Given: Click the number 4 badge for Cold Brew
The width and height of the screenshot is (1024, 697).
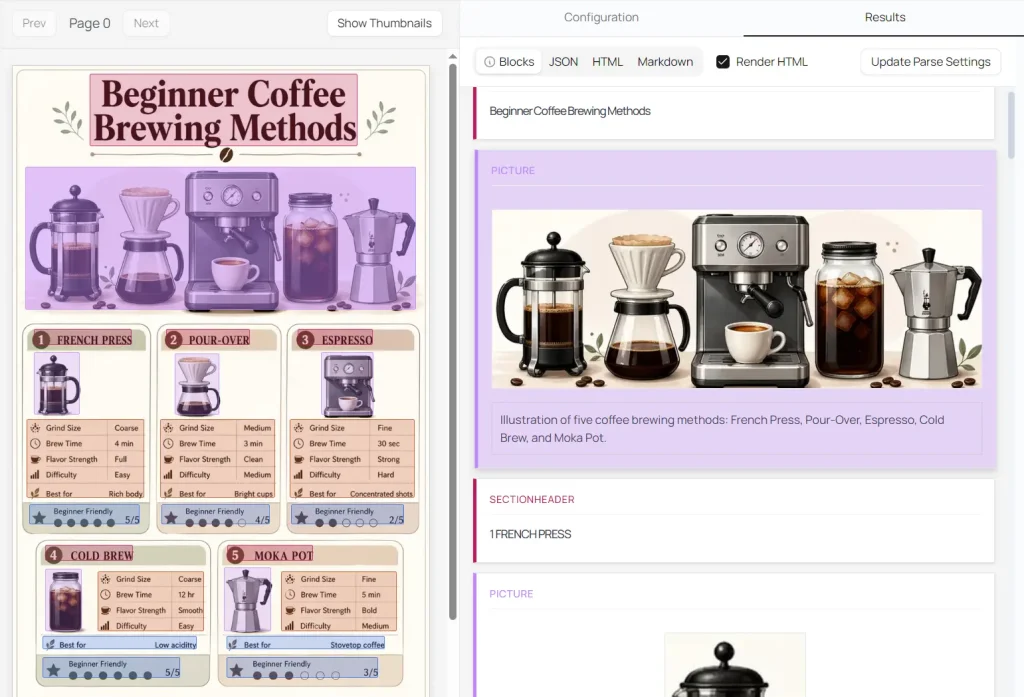Looking at the screenshot, I should point(53,555).
